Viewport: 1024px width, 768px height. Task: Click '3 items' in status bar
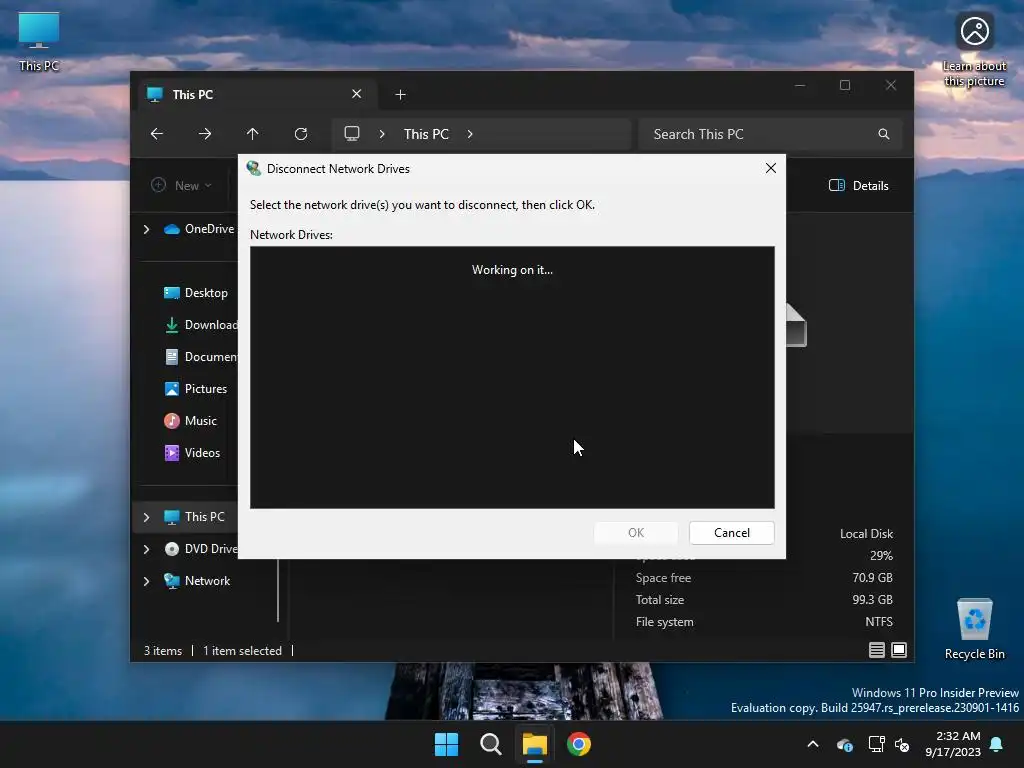163,650
